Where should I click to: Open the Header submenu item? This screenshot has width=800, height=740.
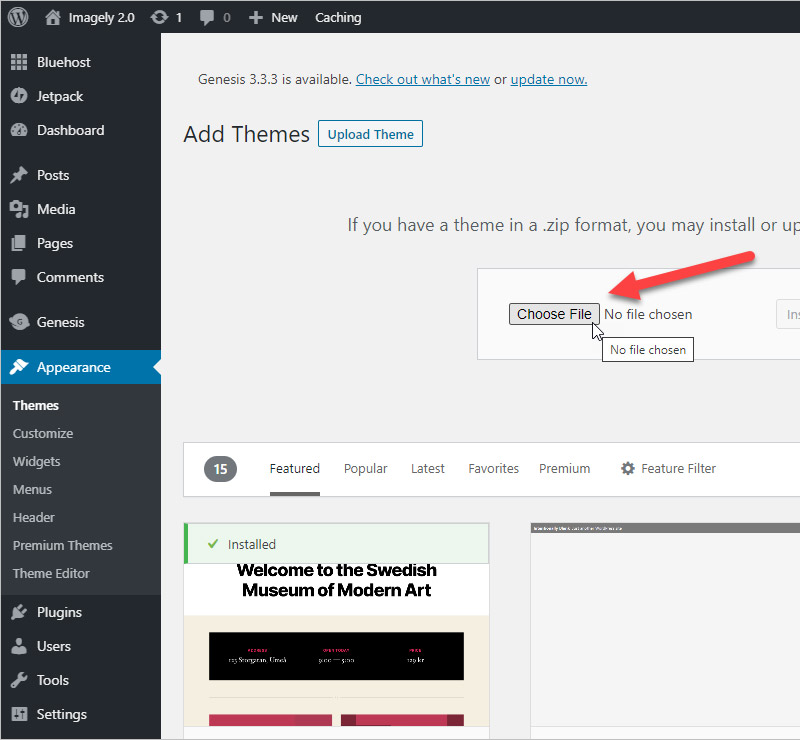(34, 517)
